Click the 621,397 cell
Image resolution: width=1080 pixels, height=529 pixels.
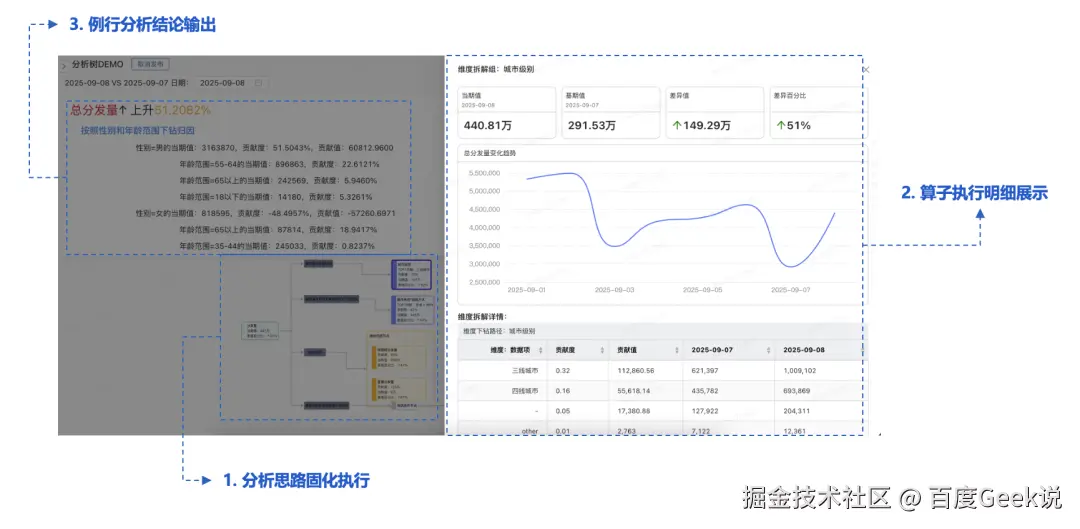click(x=703, y=371)
